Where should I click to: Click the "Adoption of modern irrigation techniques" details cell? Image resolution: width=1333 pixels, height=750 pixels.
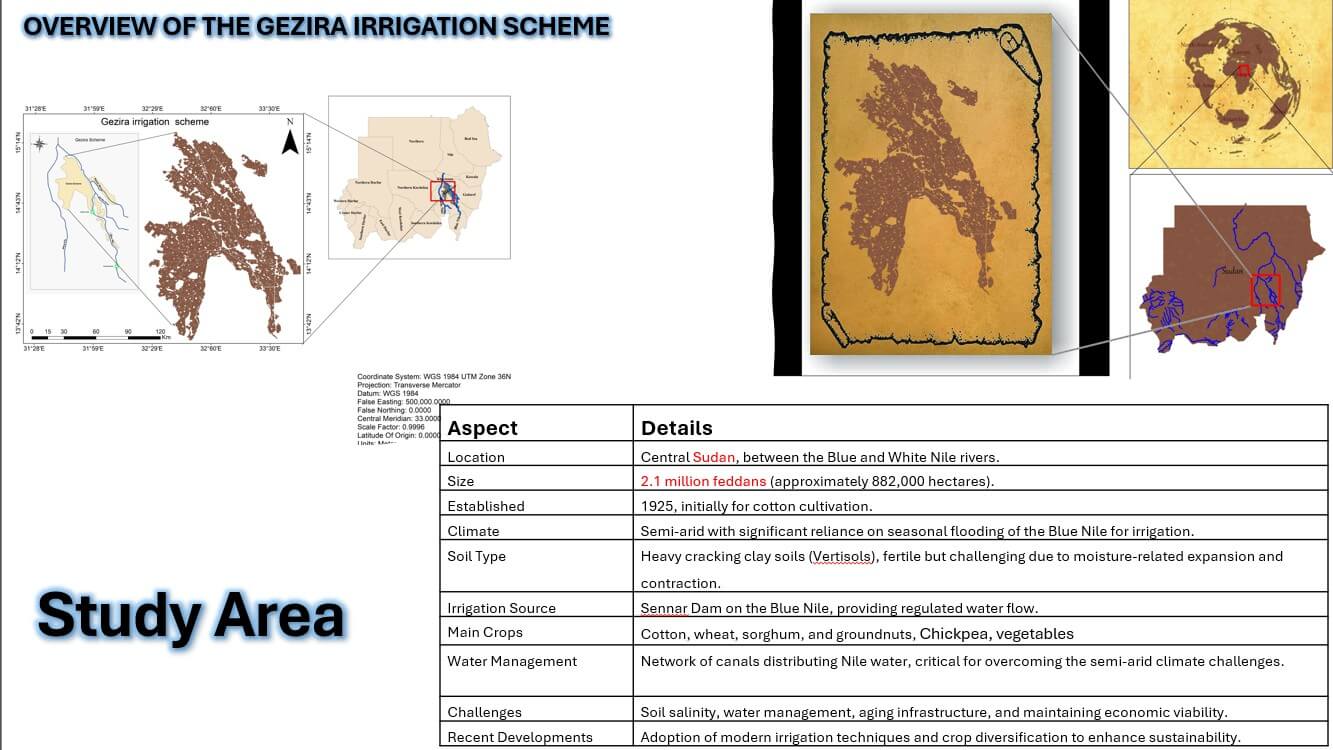pos(981,735)
